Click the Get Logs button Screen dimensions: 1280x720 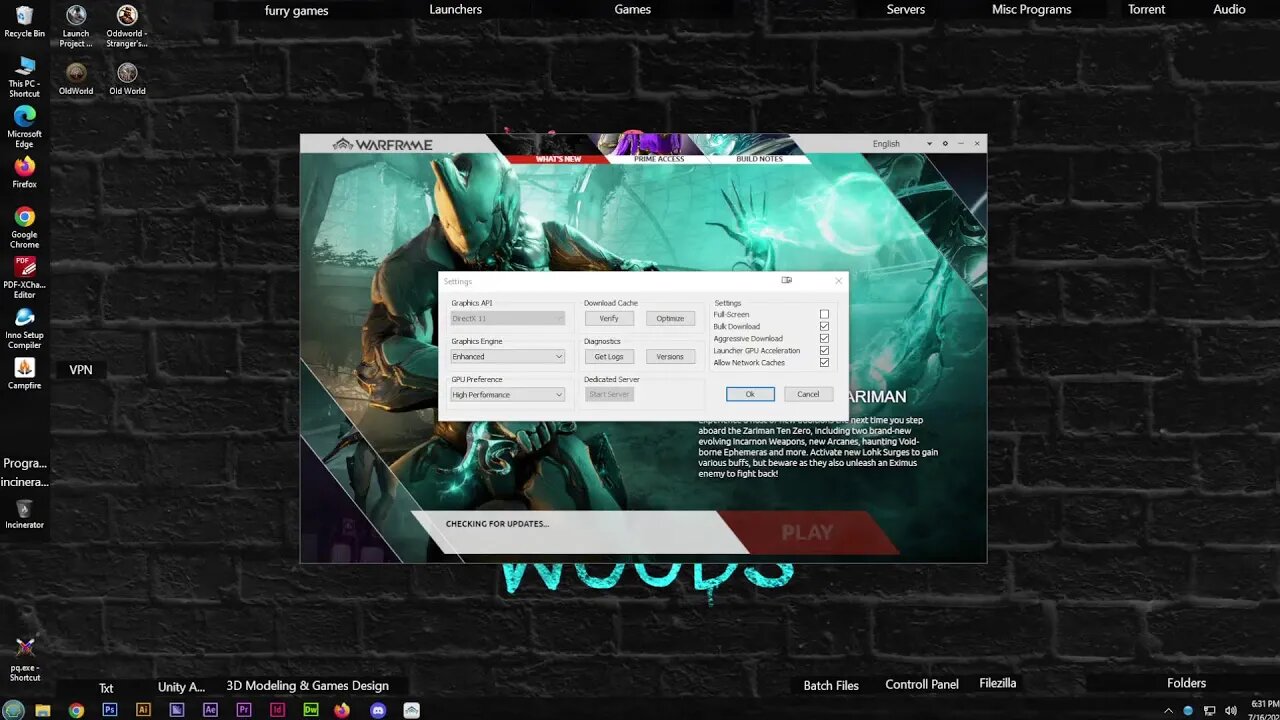click(609, 356)
